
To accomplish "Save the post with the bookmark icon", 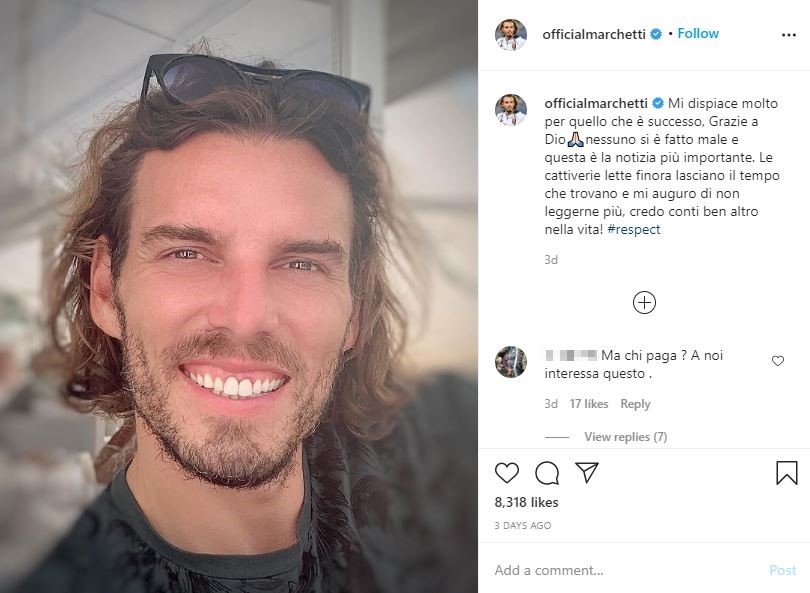I will [786, 473].
